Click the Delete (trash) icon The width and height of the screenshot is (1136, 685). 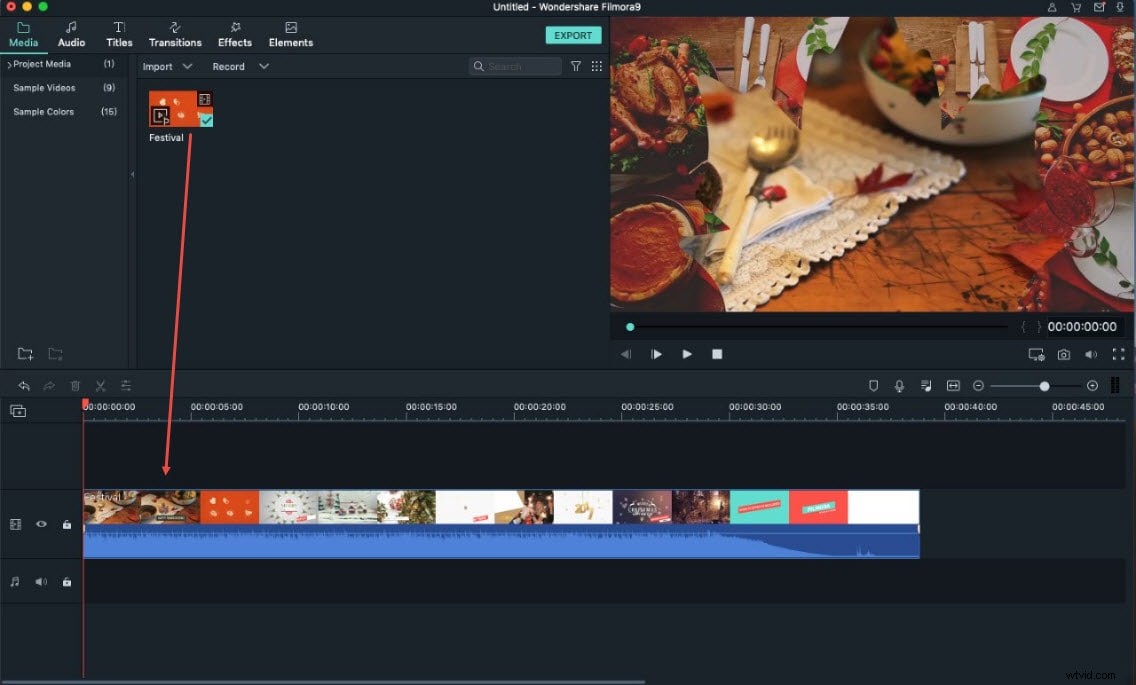point(75,385)
